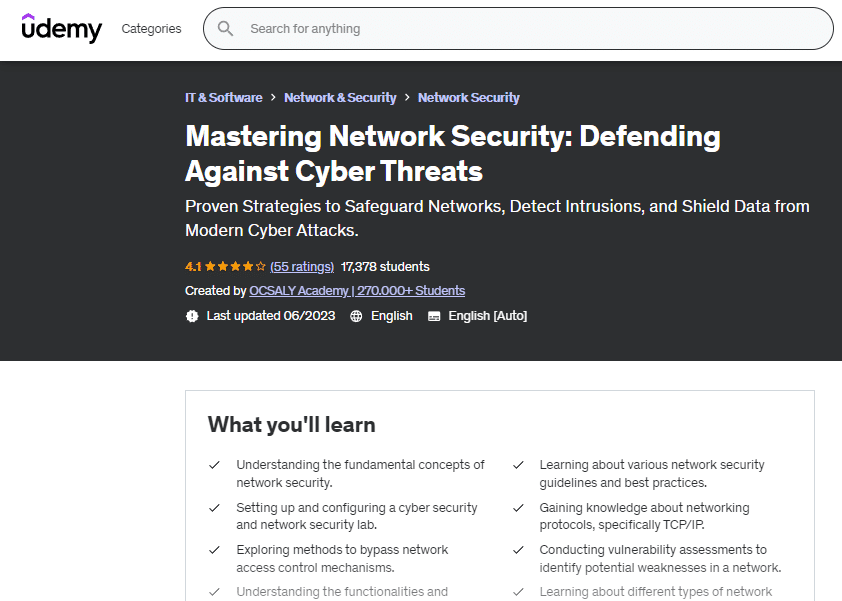
Task: Click the last updated badge icon
Action: point(192,316)
